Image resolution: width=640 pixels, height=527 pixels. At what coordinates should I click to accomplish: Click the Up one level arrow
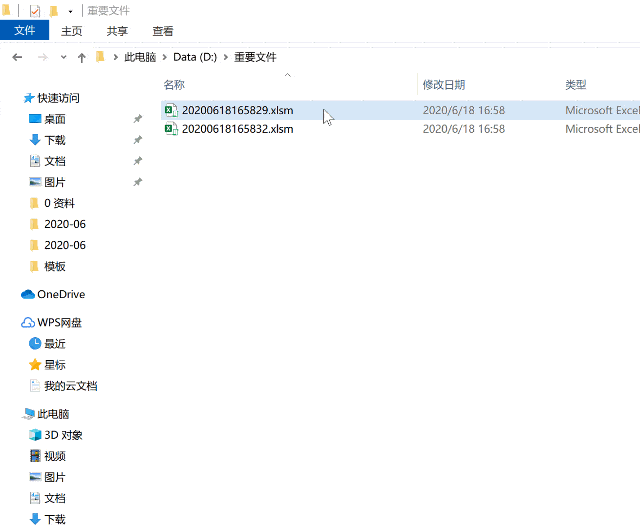coord(81,57)
